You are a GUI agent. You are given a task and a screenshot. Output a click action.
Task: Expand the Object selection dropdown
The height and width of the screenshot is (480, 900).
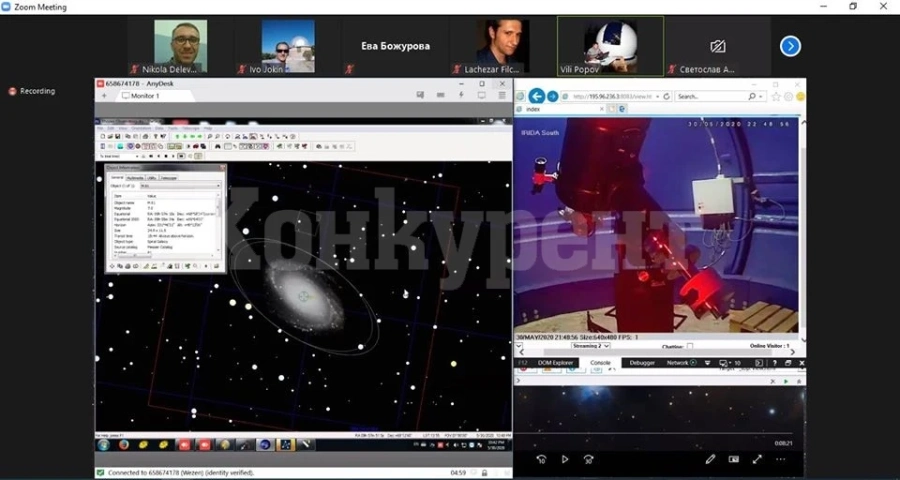pos(218,186)
